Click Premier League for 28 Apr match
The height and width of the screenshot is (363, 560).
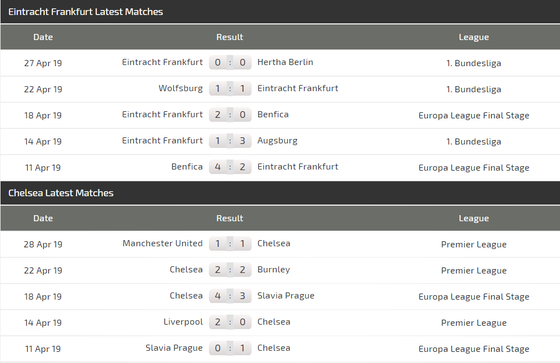[474, 244]
